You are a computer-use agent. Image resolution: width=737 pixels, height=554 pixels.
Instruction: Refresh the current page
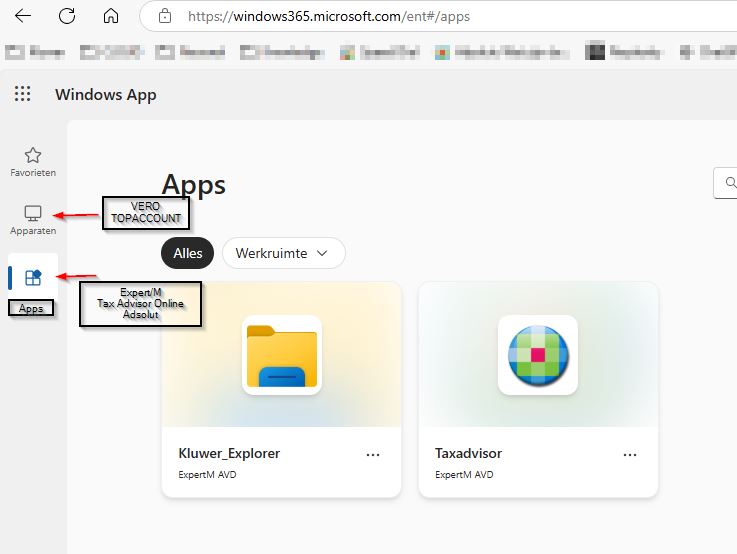[x=67, y=16]
